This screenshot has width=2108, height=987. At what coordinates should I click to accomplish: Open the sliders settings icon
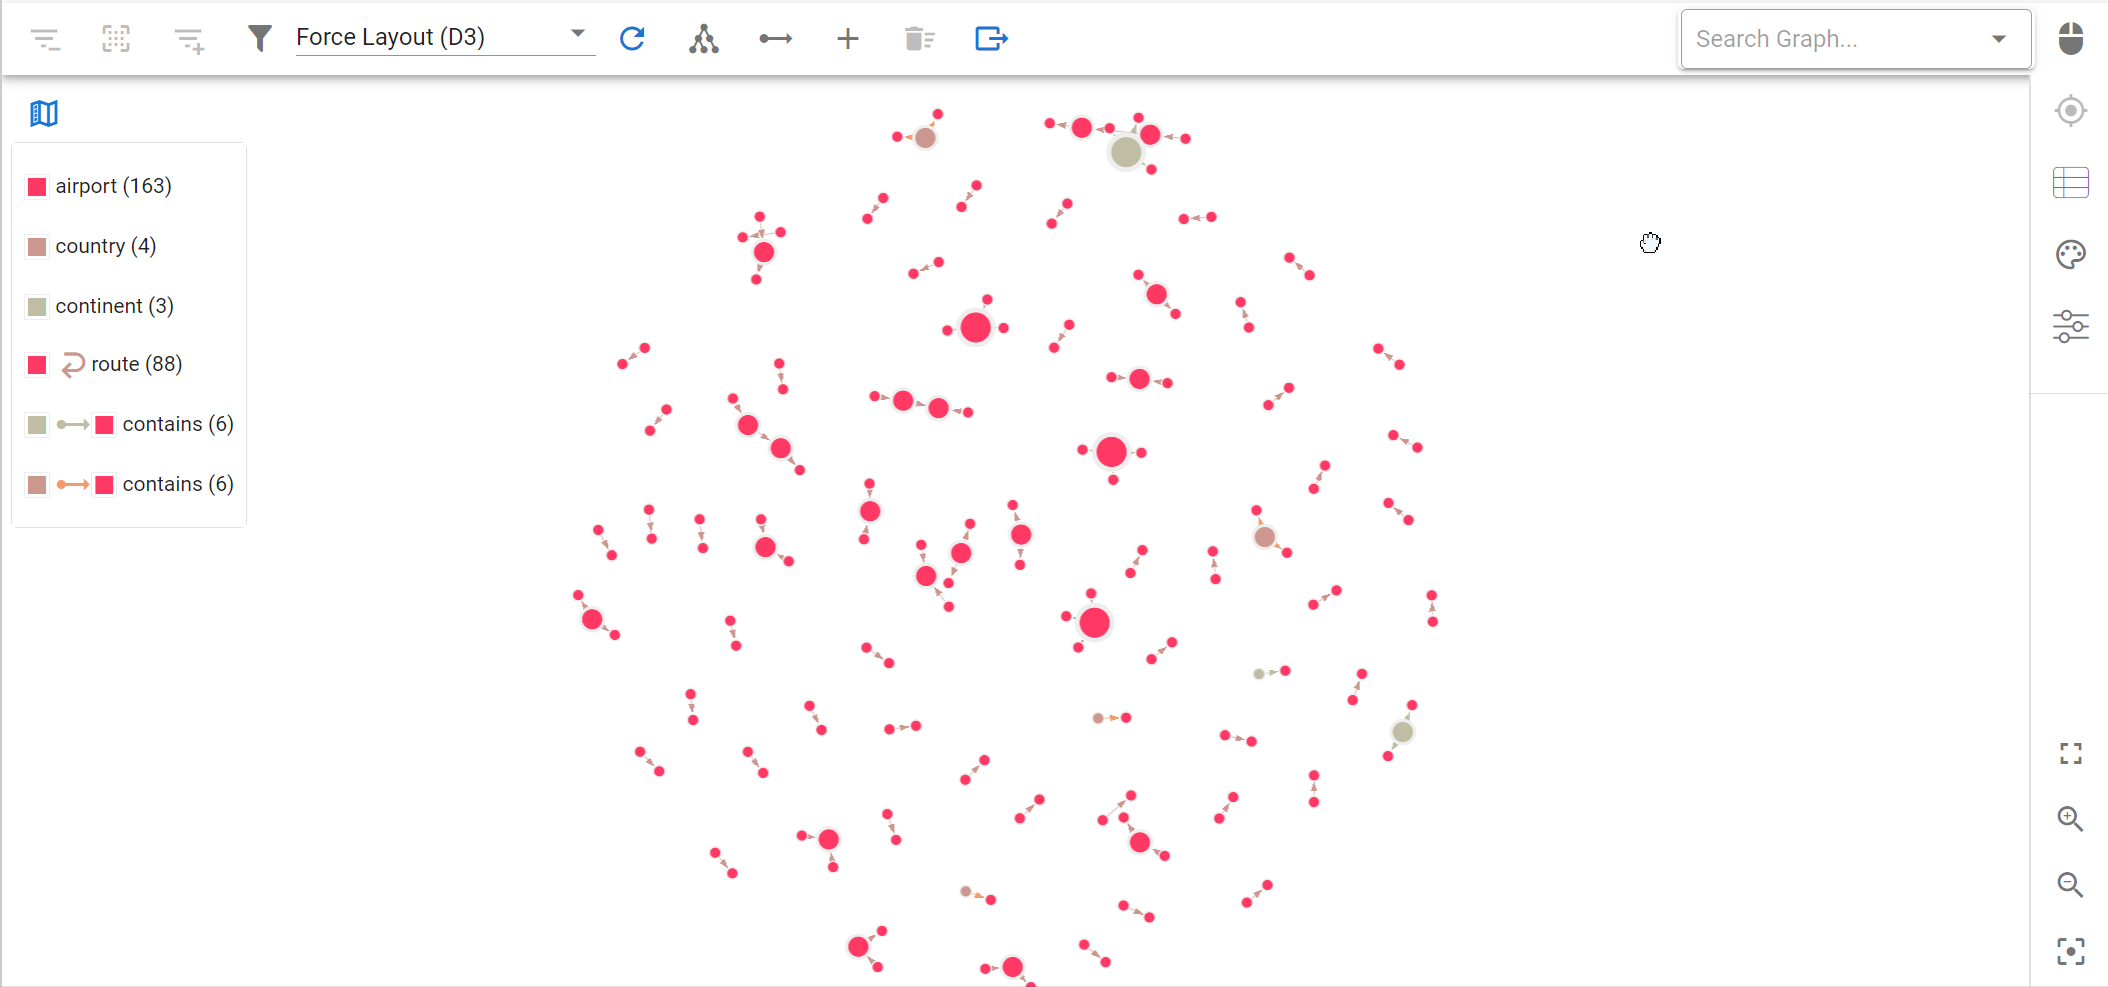[x=2071, y=326]
